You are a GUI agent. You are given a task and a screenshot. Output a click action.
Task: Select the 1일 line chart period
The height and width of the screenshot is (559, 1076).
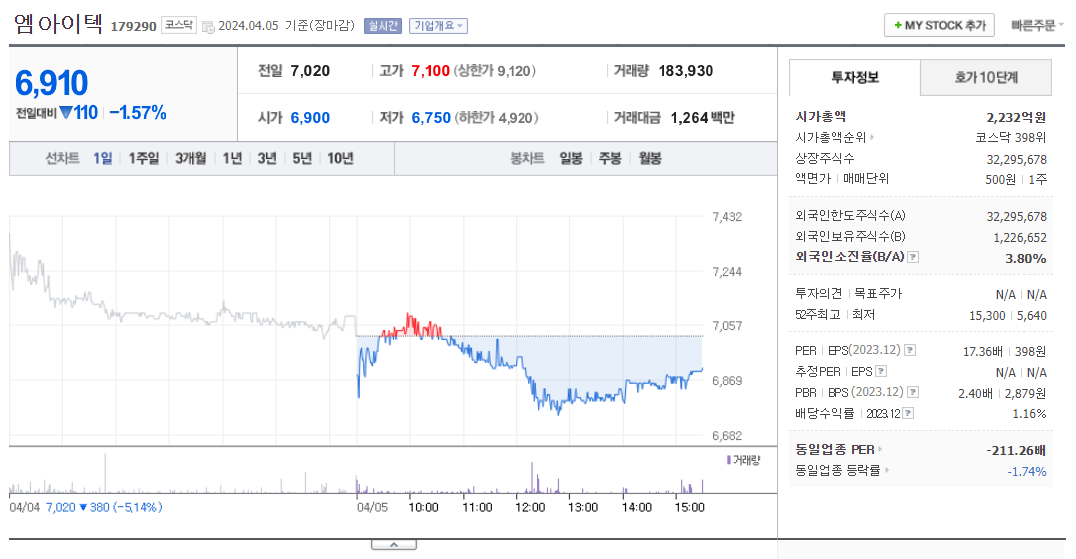click(x=103, y=158)
